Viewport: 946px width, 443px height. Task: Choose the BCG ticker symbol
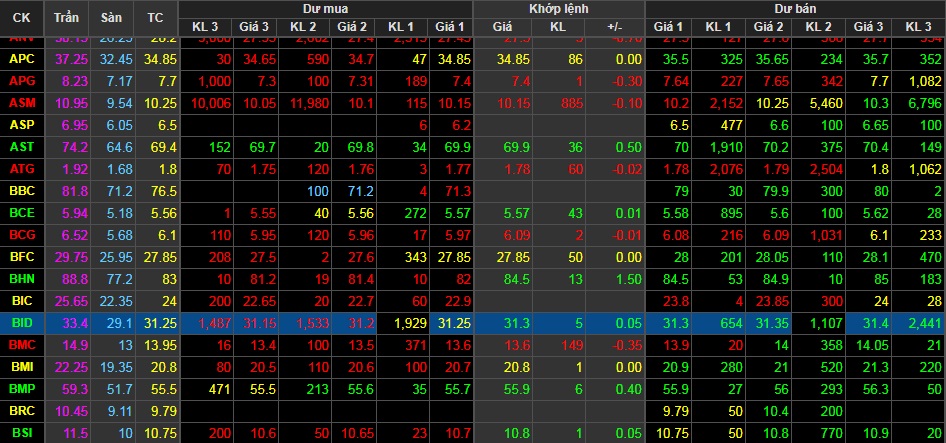coord(22,234)
